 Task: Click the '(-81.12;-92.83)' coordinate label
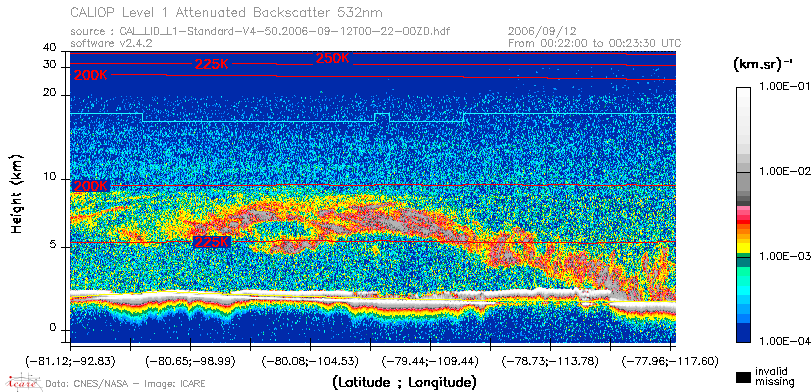(70, 360)
